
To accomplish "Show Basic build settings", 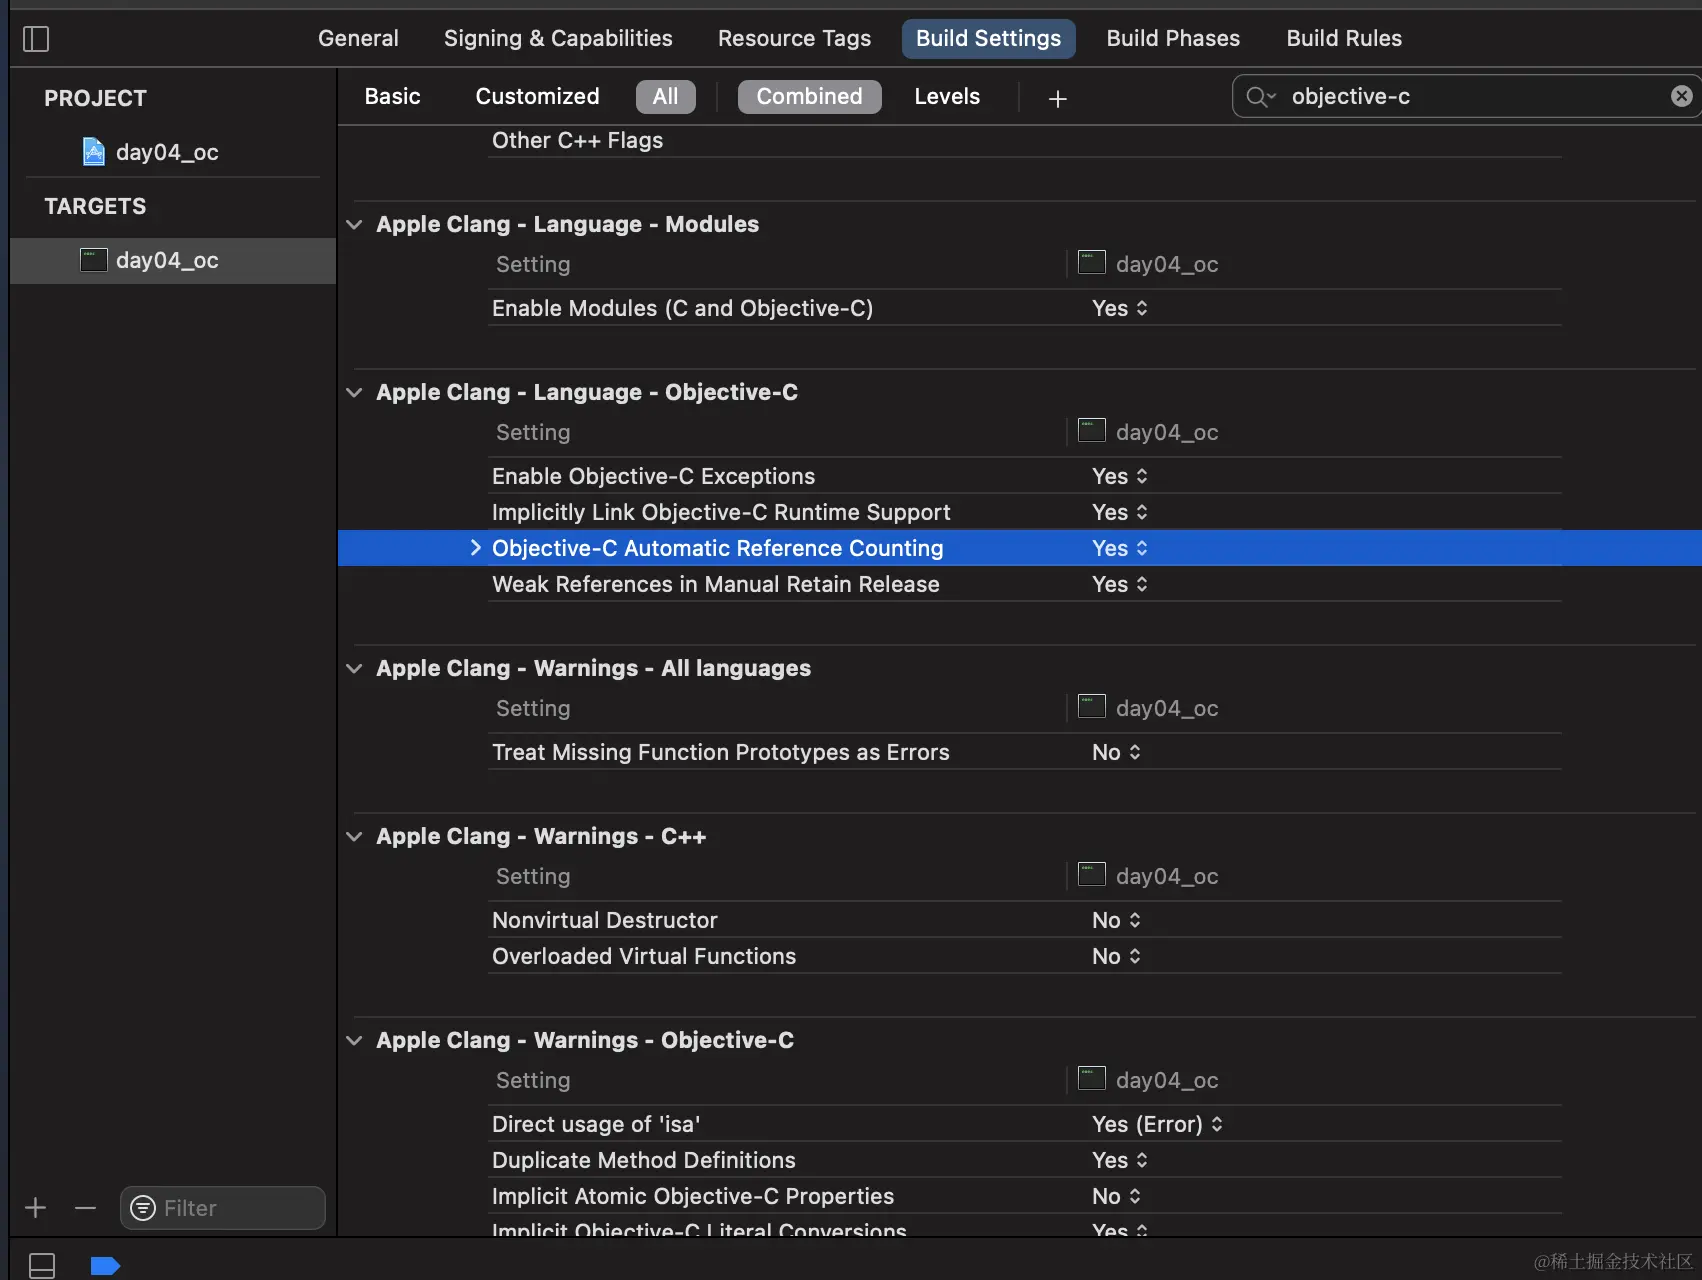I will (x=392, y=97).
